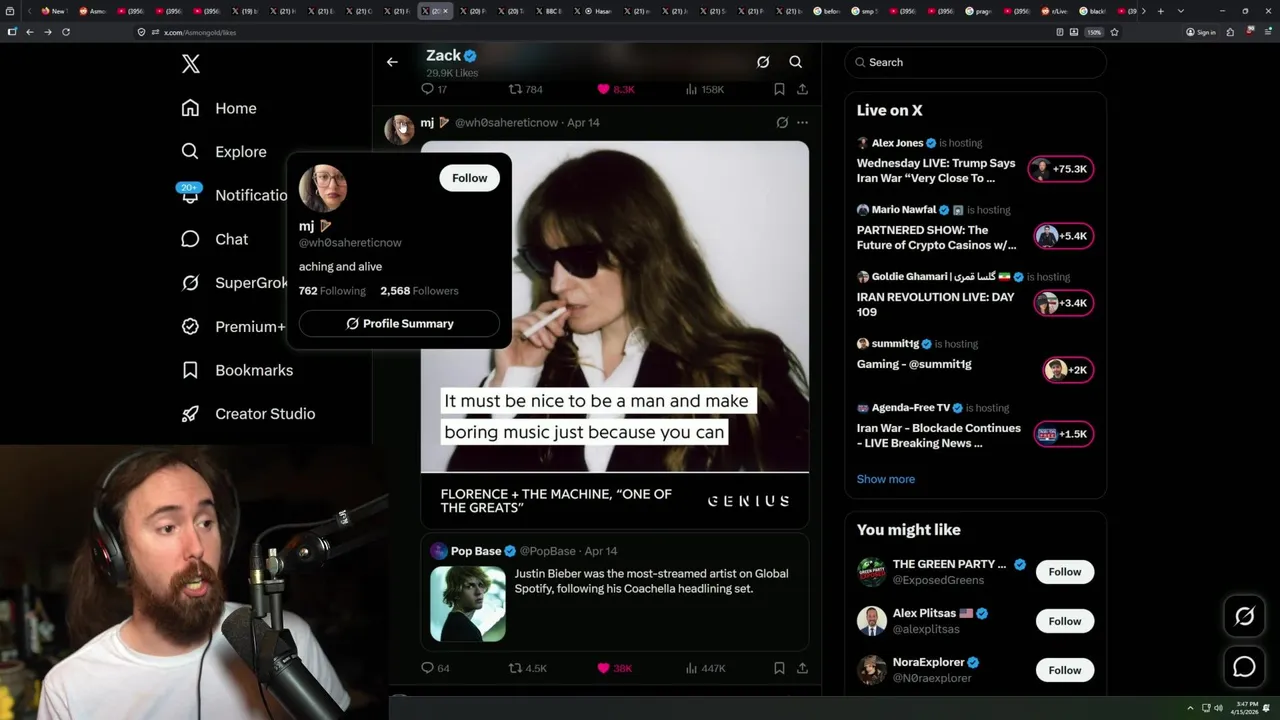The width and height of the screenshot is (1280, 720).
Task: Follow NoraExplorer
Action: coord(1064,670)
